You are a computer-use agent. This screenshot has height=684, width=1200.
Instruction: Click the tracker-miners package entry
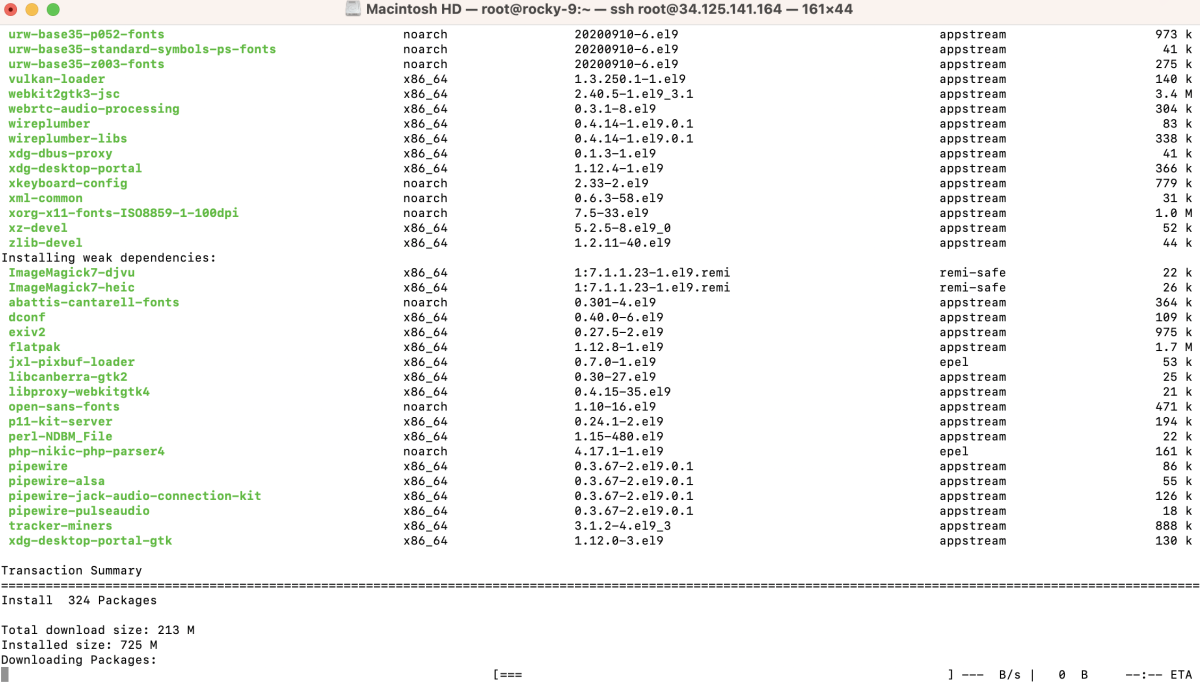[60, 526]
